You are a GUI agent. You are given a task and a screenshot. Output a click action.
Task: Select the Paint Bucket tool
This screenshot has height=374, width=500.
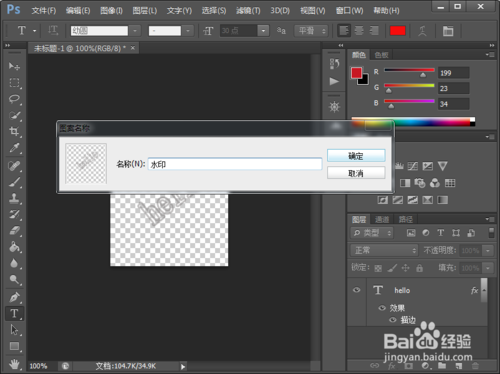click(14, 247)
